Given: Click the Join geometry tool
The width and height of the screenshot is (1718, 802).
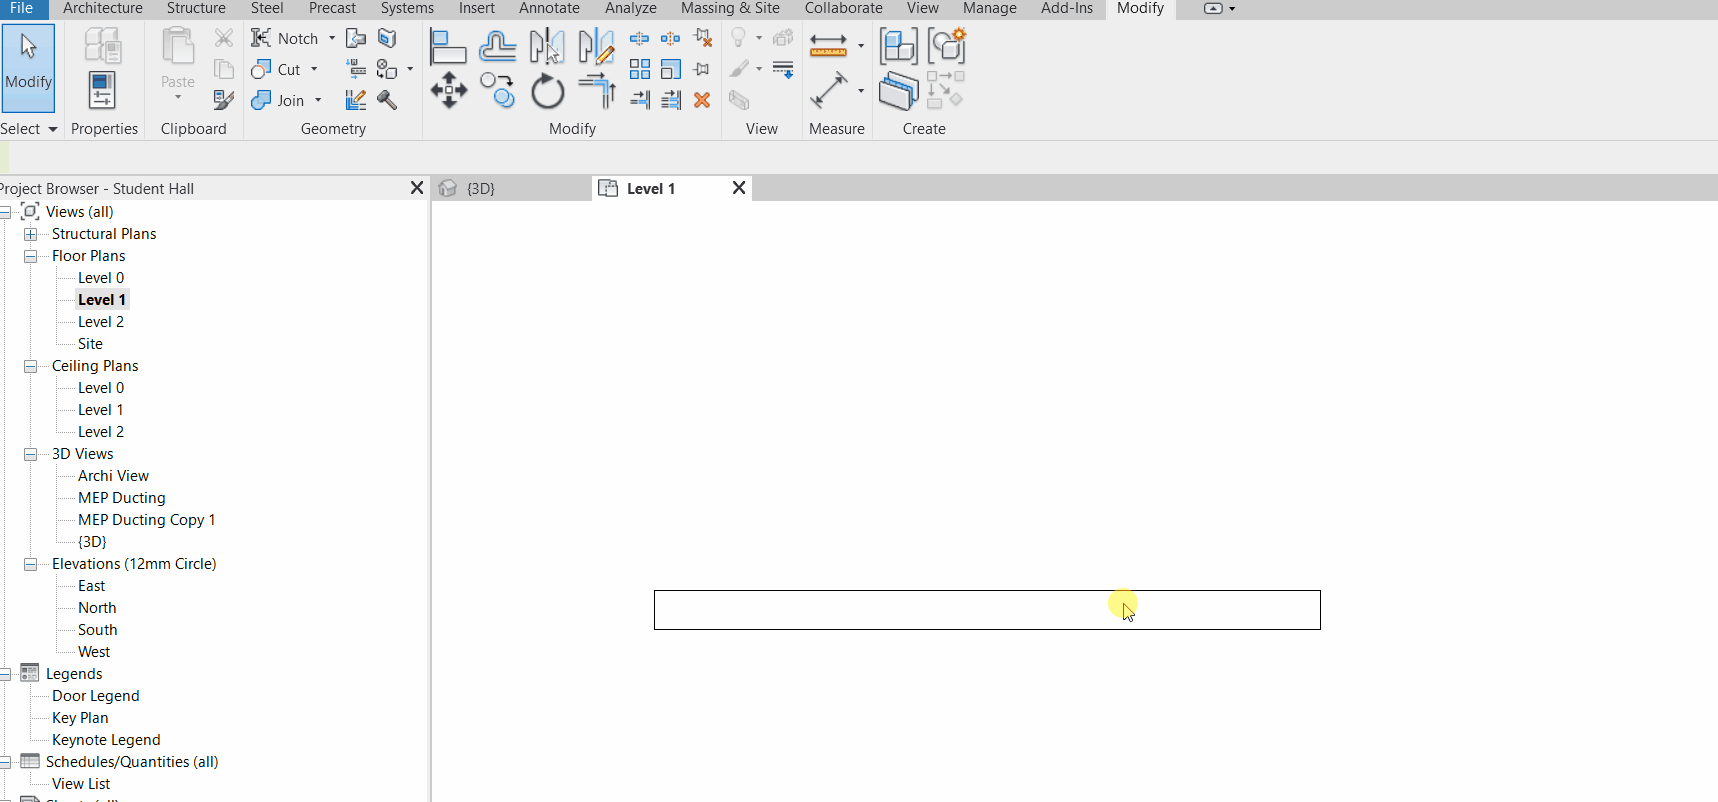Looking at the screenshot, I should pos(279,100).
